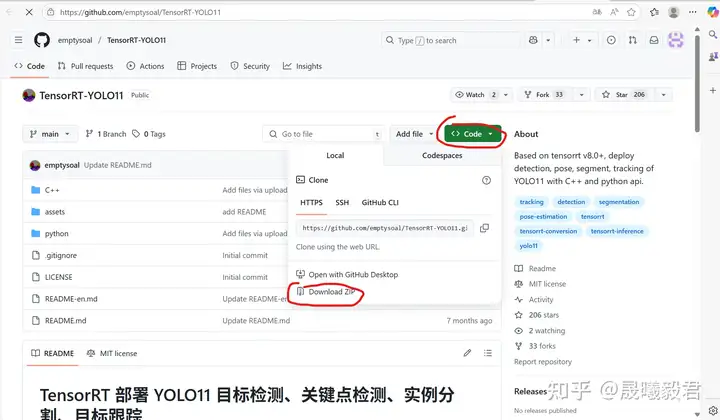Image resolution: width=720 pixels, height=420 pixels.
Task: Open the Report repository link
Action: (543, 362)
